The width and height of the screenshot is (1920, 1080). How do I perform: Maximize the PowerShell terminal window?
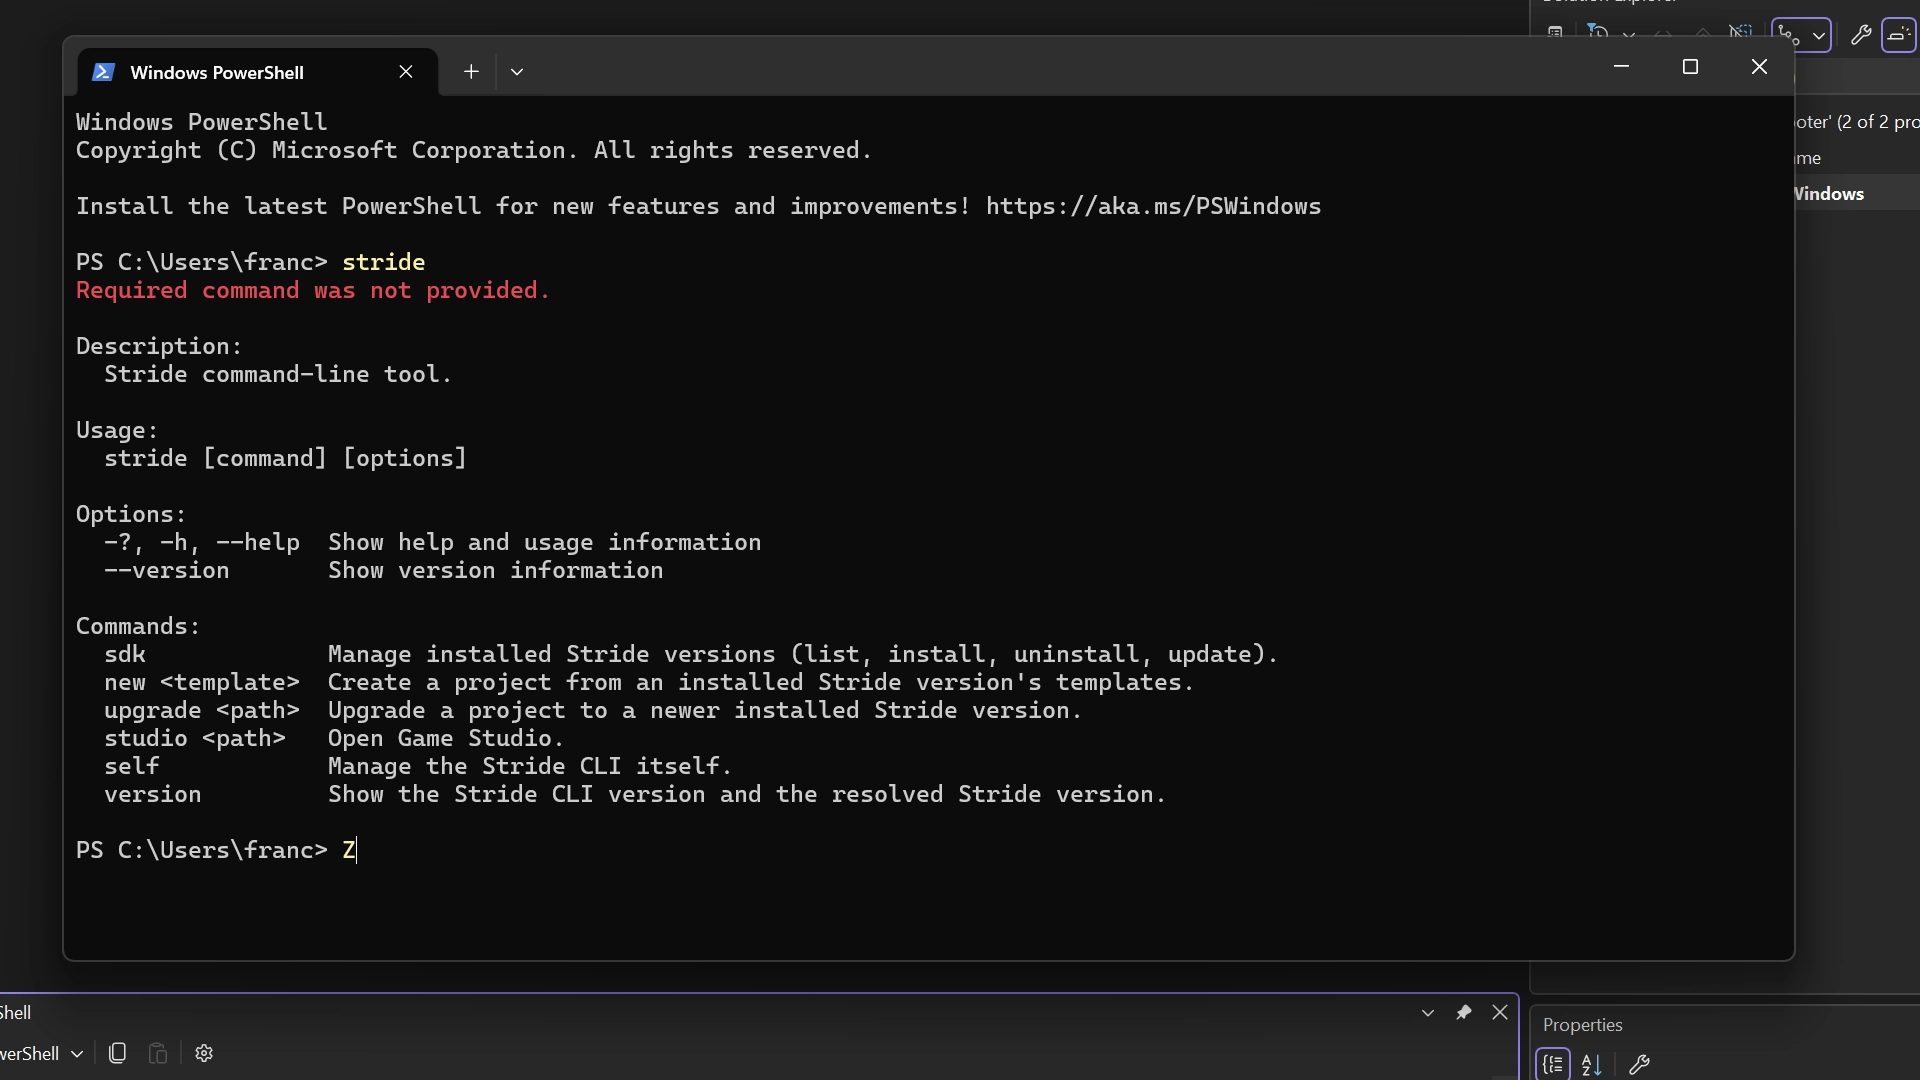pyautogui.click(x=1690, y=67)
